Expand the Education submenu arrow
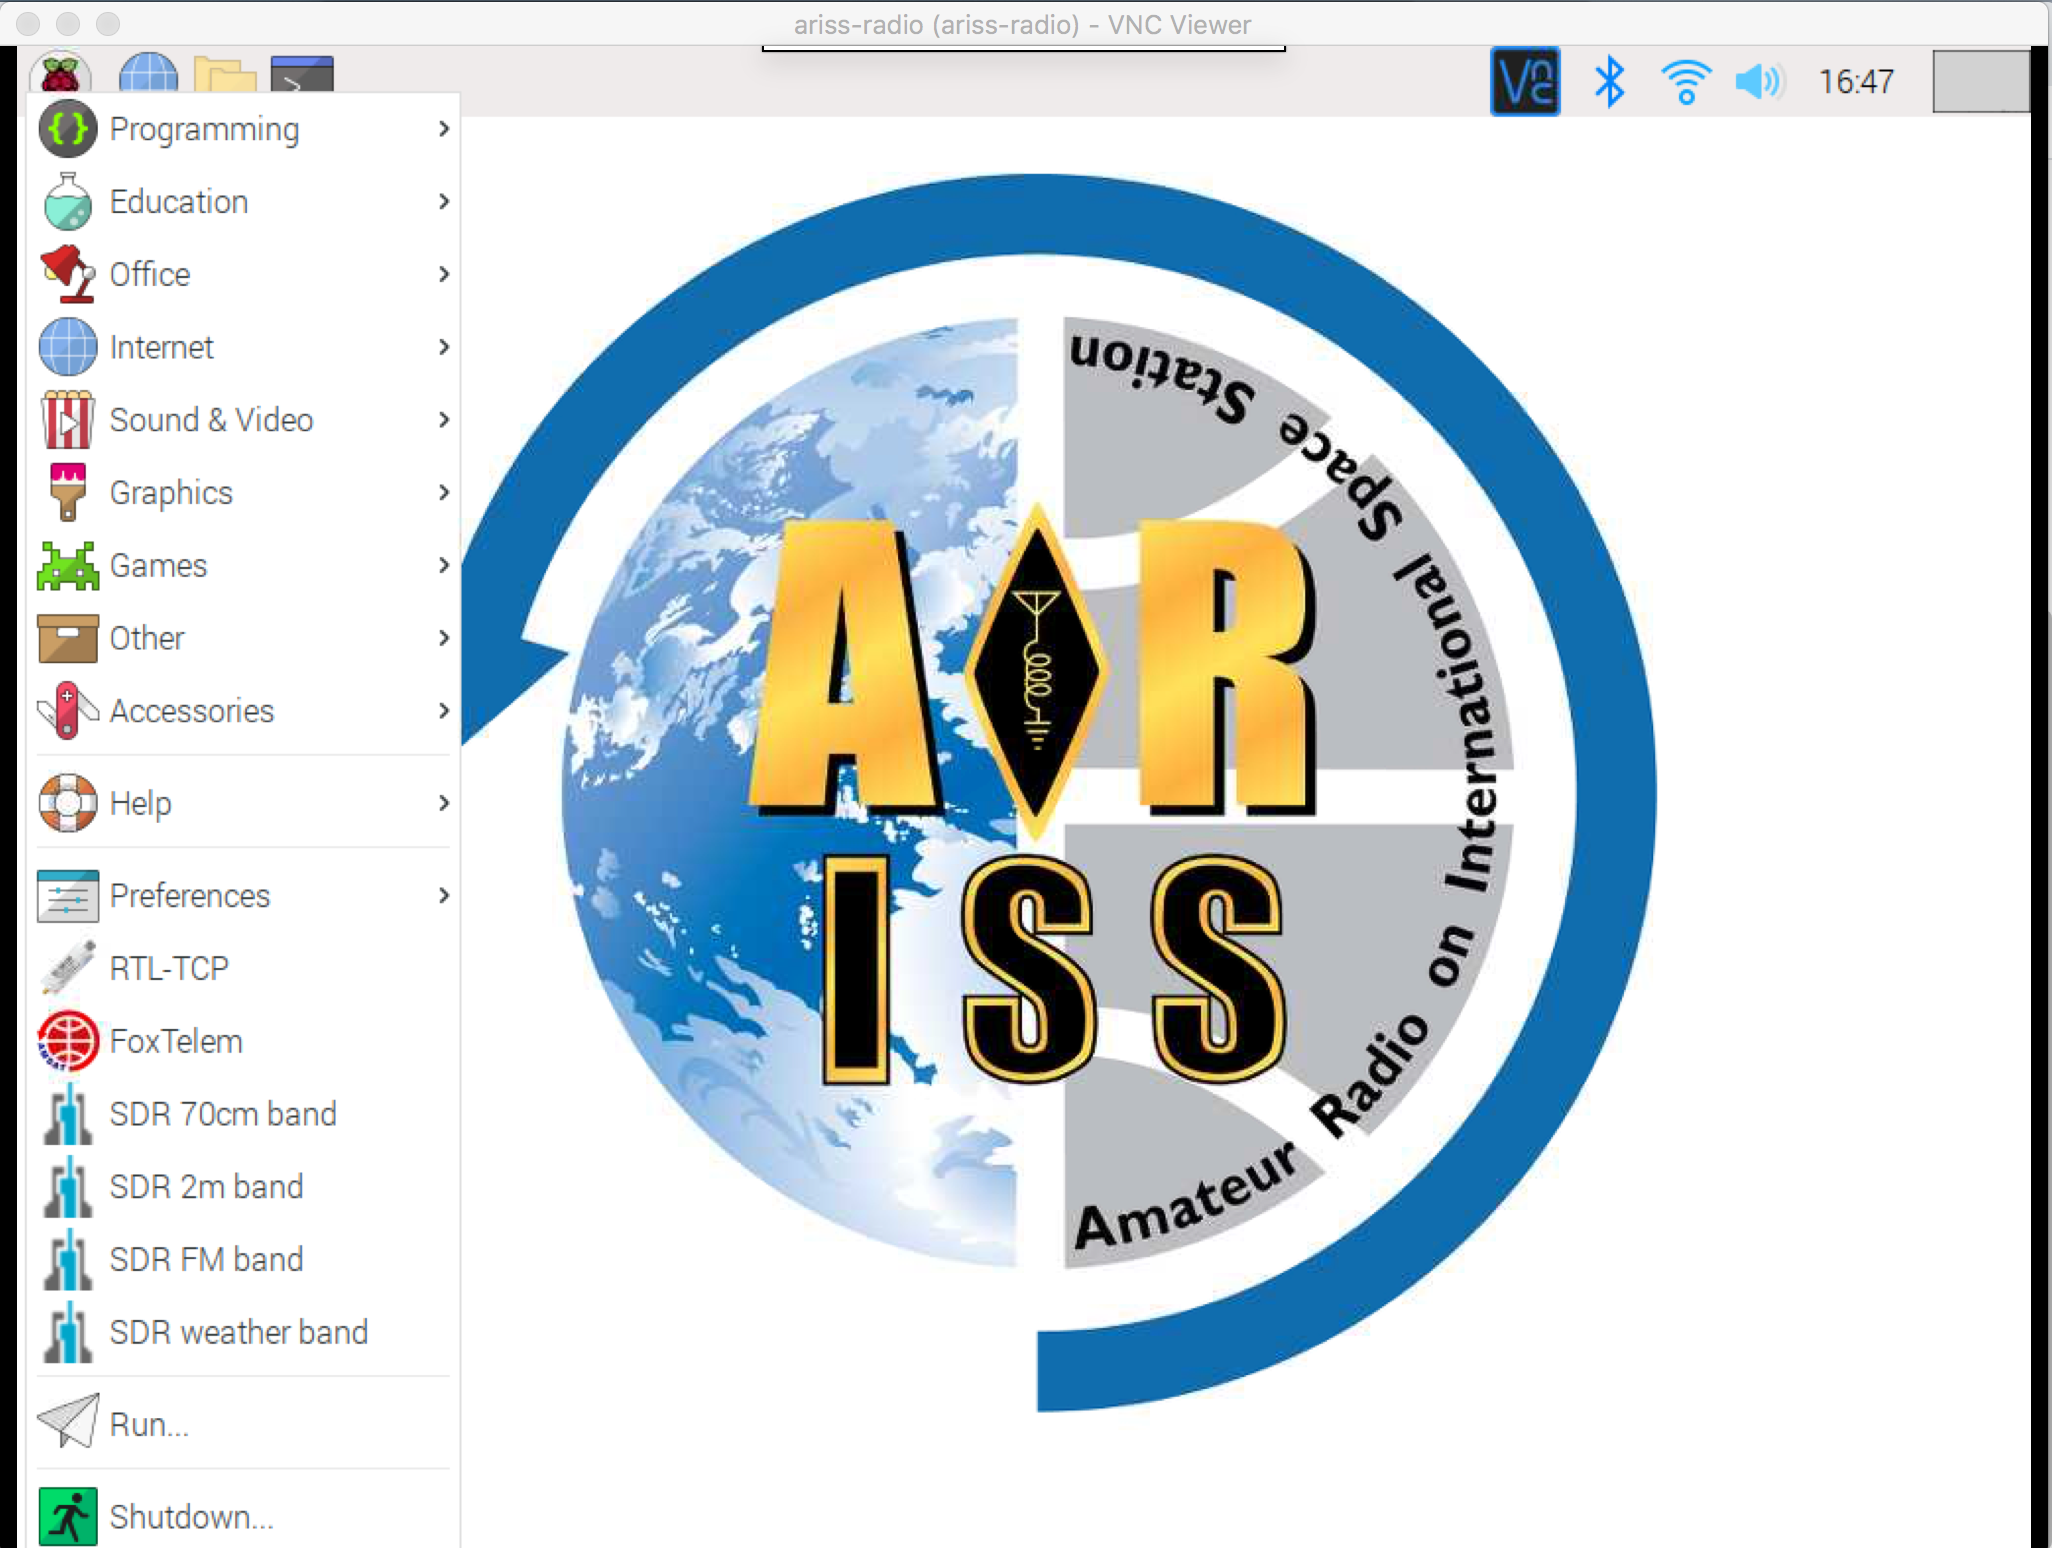Viewport: 2052px width, 1548px height. [444, 201]
